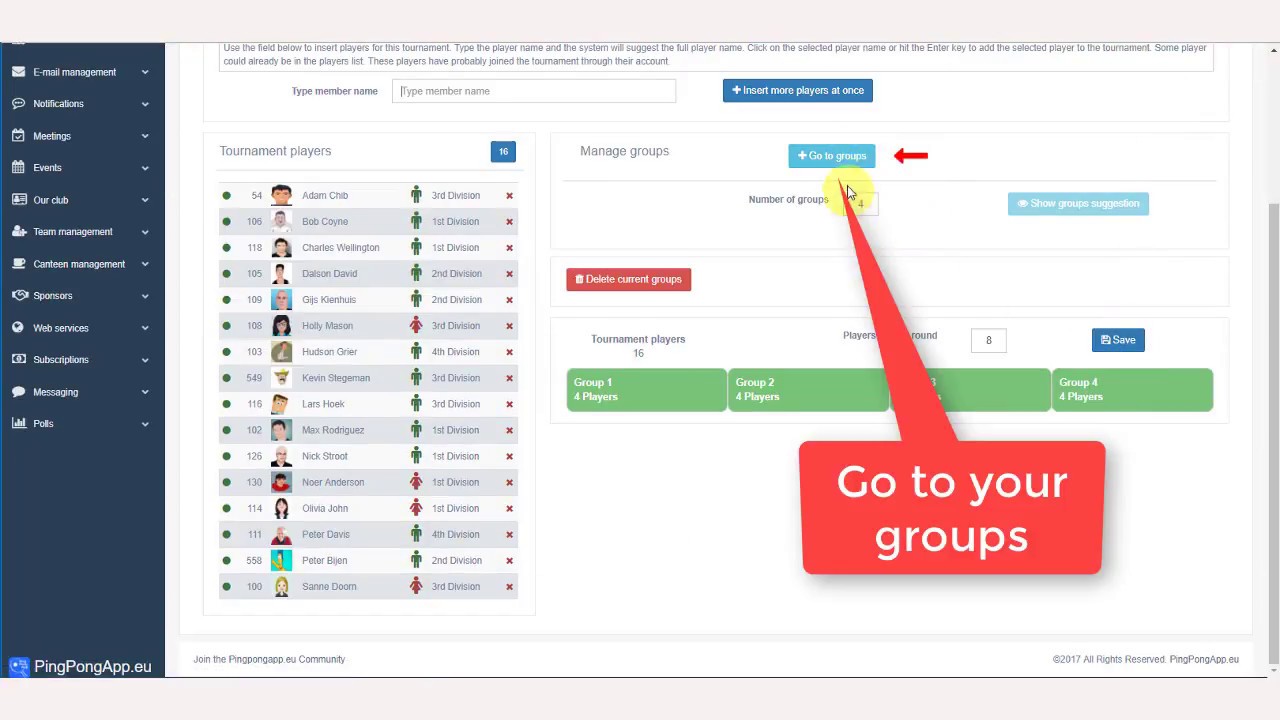Expand Meetings menu chevron

[145, 136]
